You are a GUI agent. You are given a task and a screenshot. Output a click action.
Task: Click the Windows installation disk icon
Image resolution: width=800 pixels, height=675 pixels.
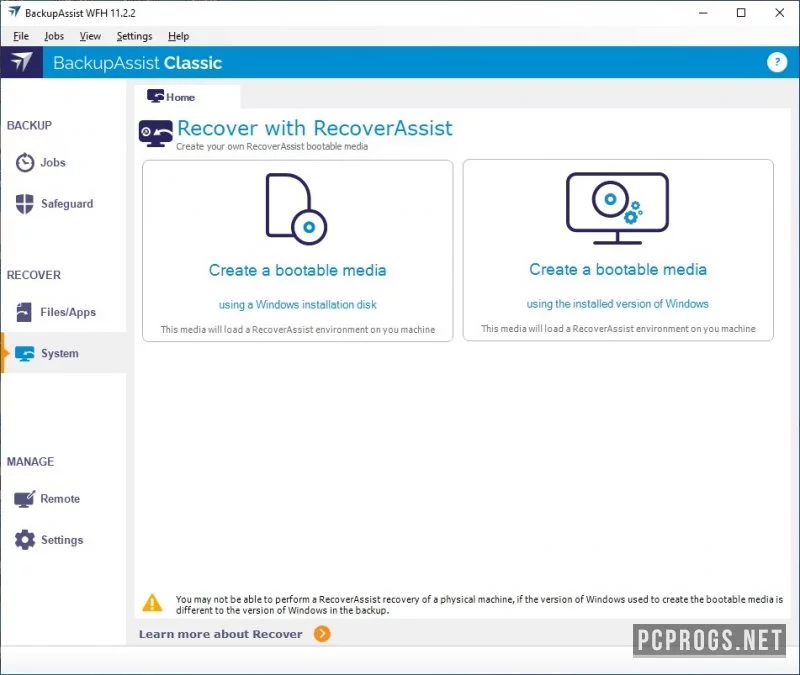coord(296,209)
